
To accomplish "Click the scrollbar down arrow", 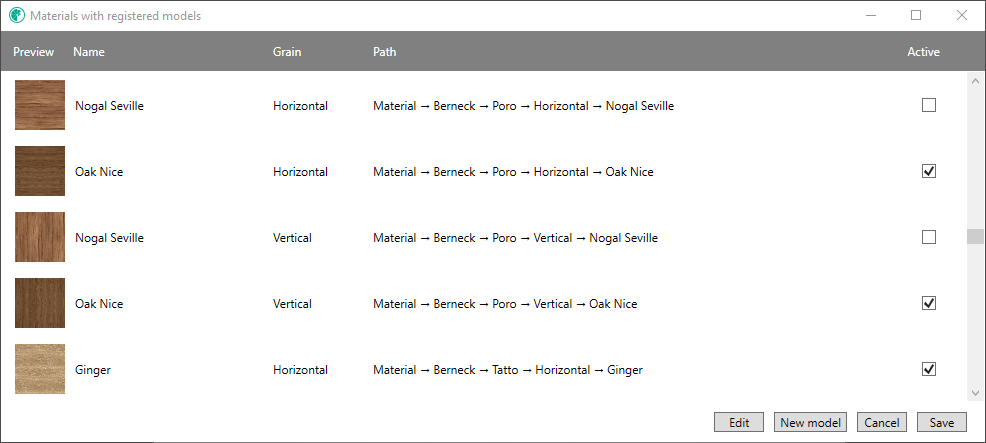I will pyautogui.click(x=975, y=393).
